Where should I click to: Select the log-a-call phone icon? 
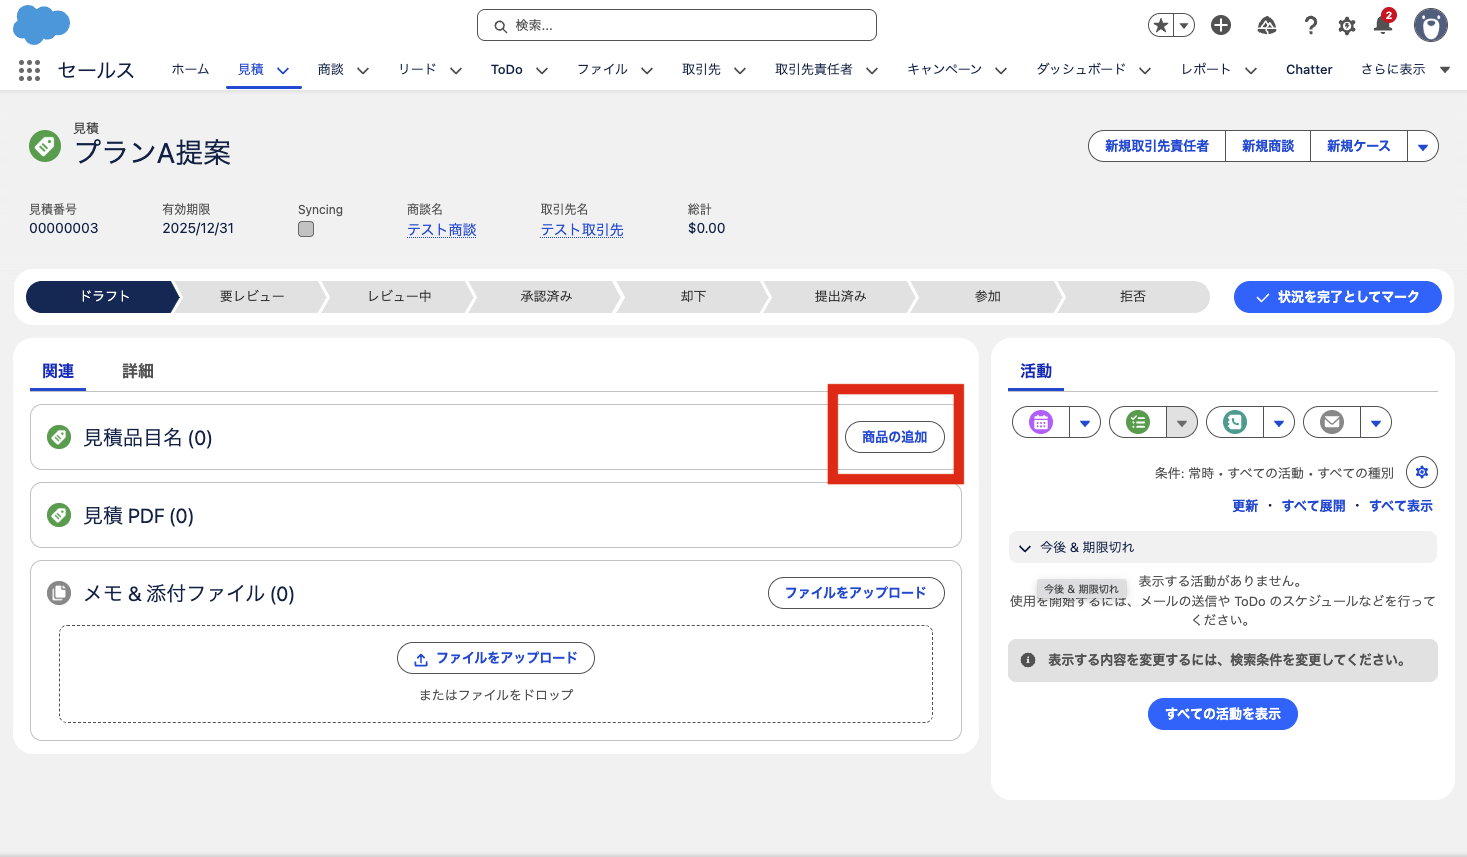click(1233, 421)
